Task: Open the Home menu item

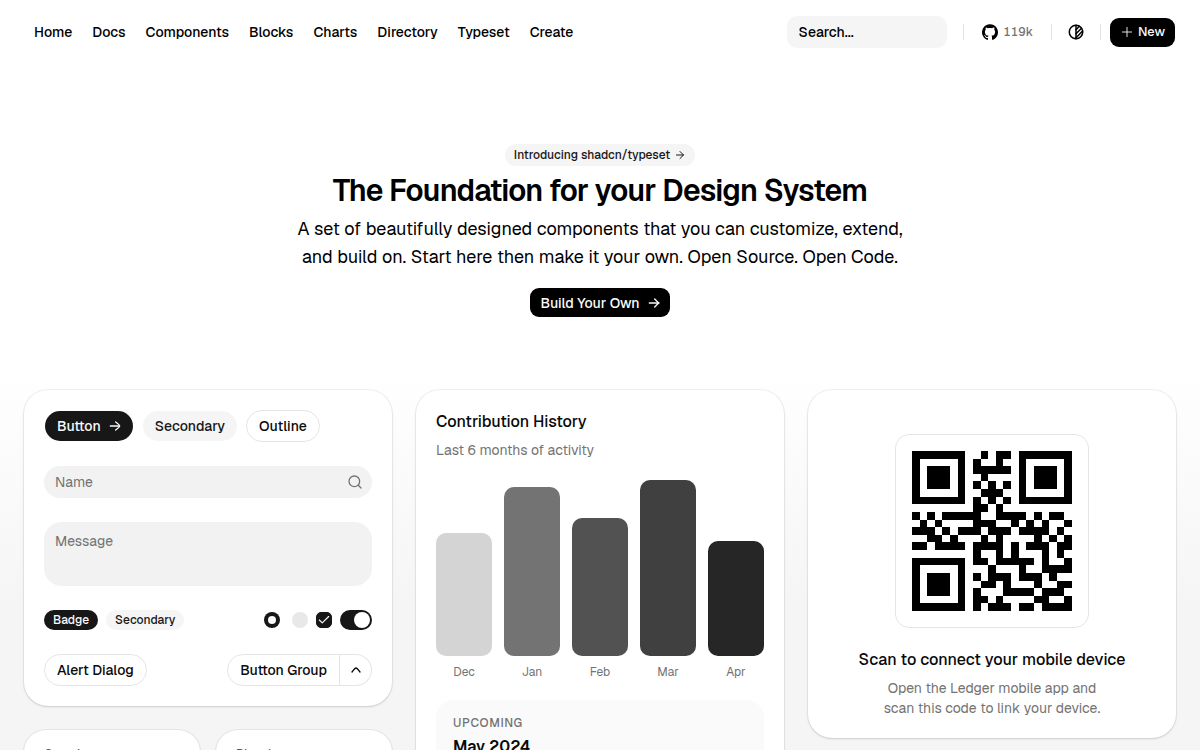Action: click(53, 32)
